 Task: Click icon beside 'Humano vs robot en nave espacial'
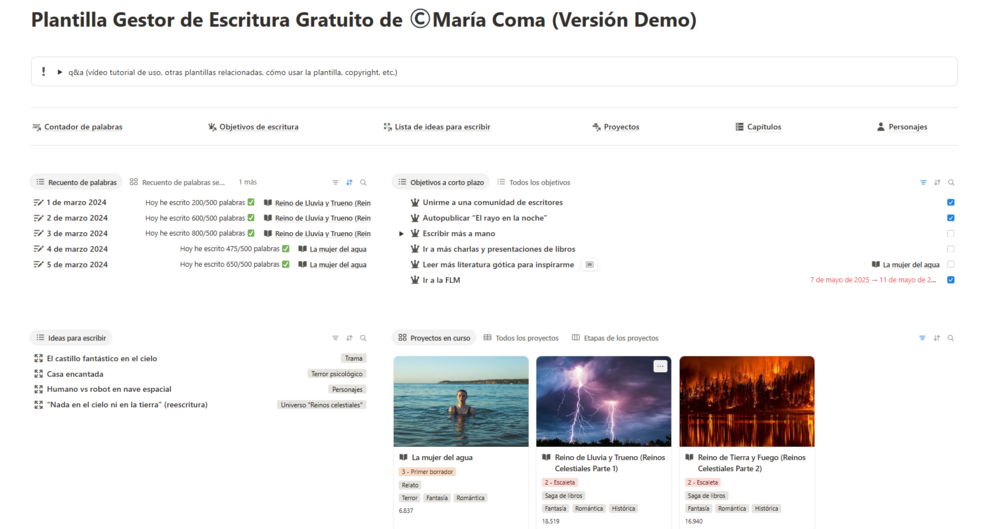tap(38, 389)
